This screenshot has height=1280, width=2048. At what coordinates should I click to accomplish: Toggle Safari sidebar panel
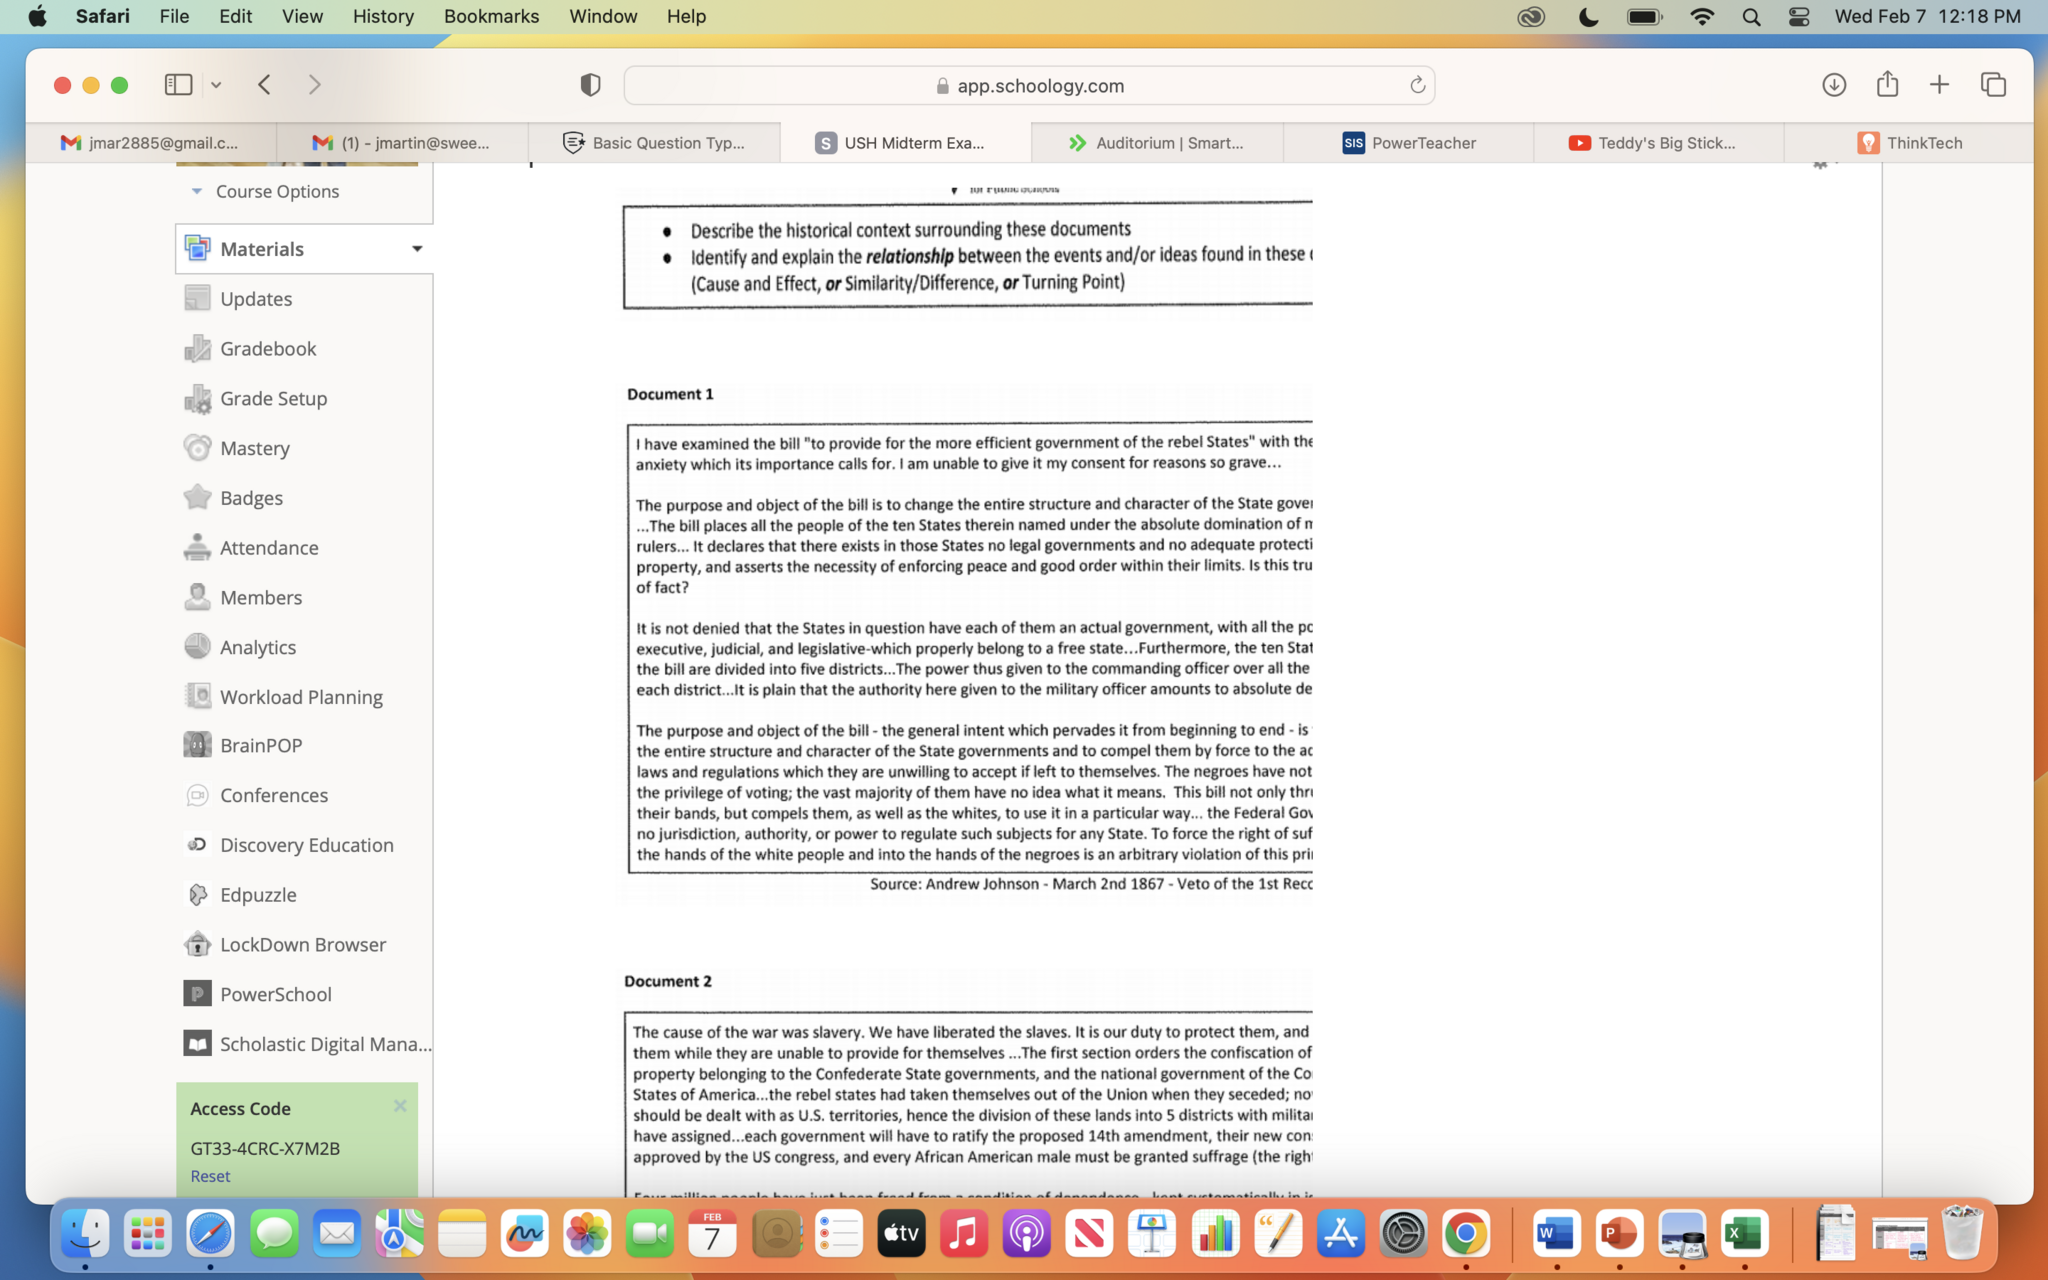(x=179, y=85)
